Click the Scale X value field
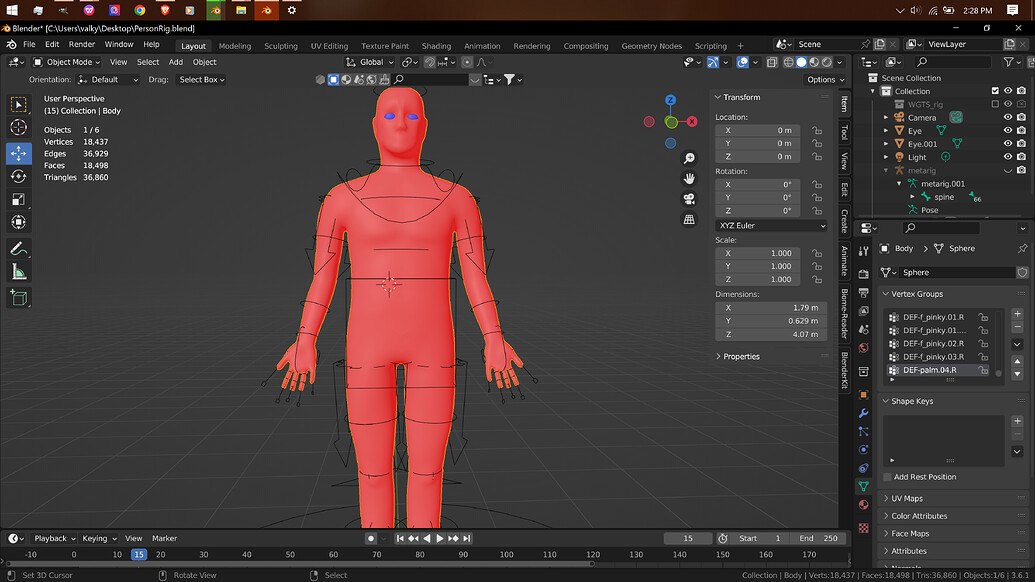Image resolution: width=1035 pixels, height=582 pixels. [x=758, y=253]
